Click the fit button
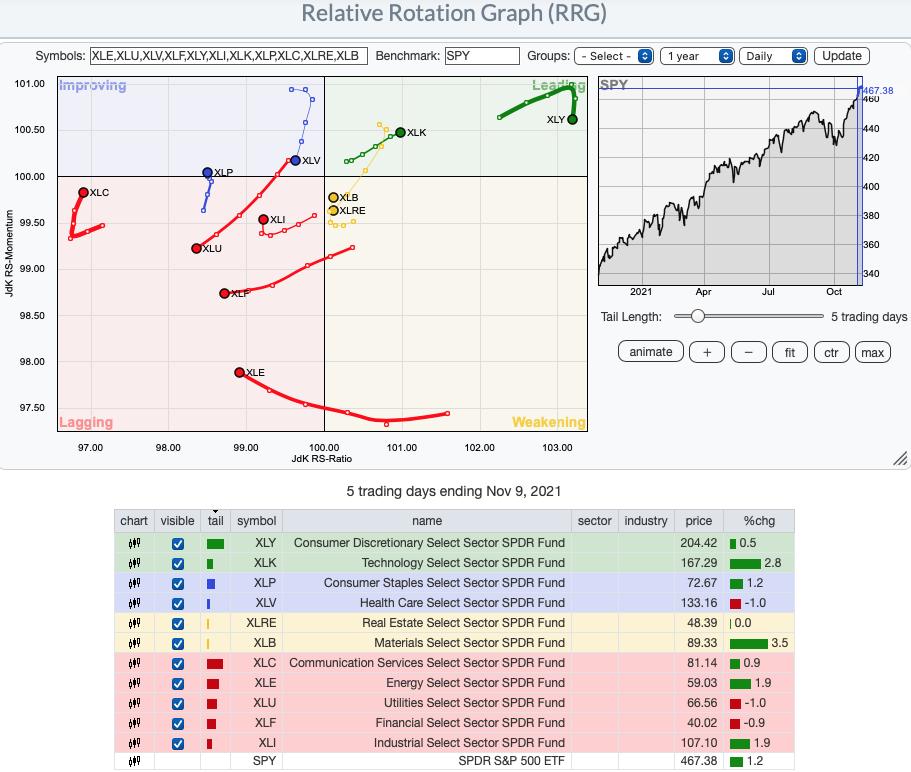 790,352
